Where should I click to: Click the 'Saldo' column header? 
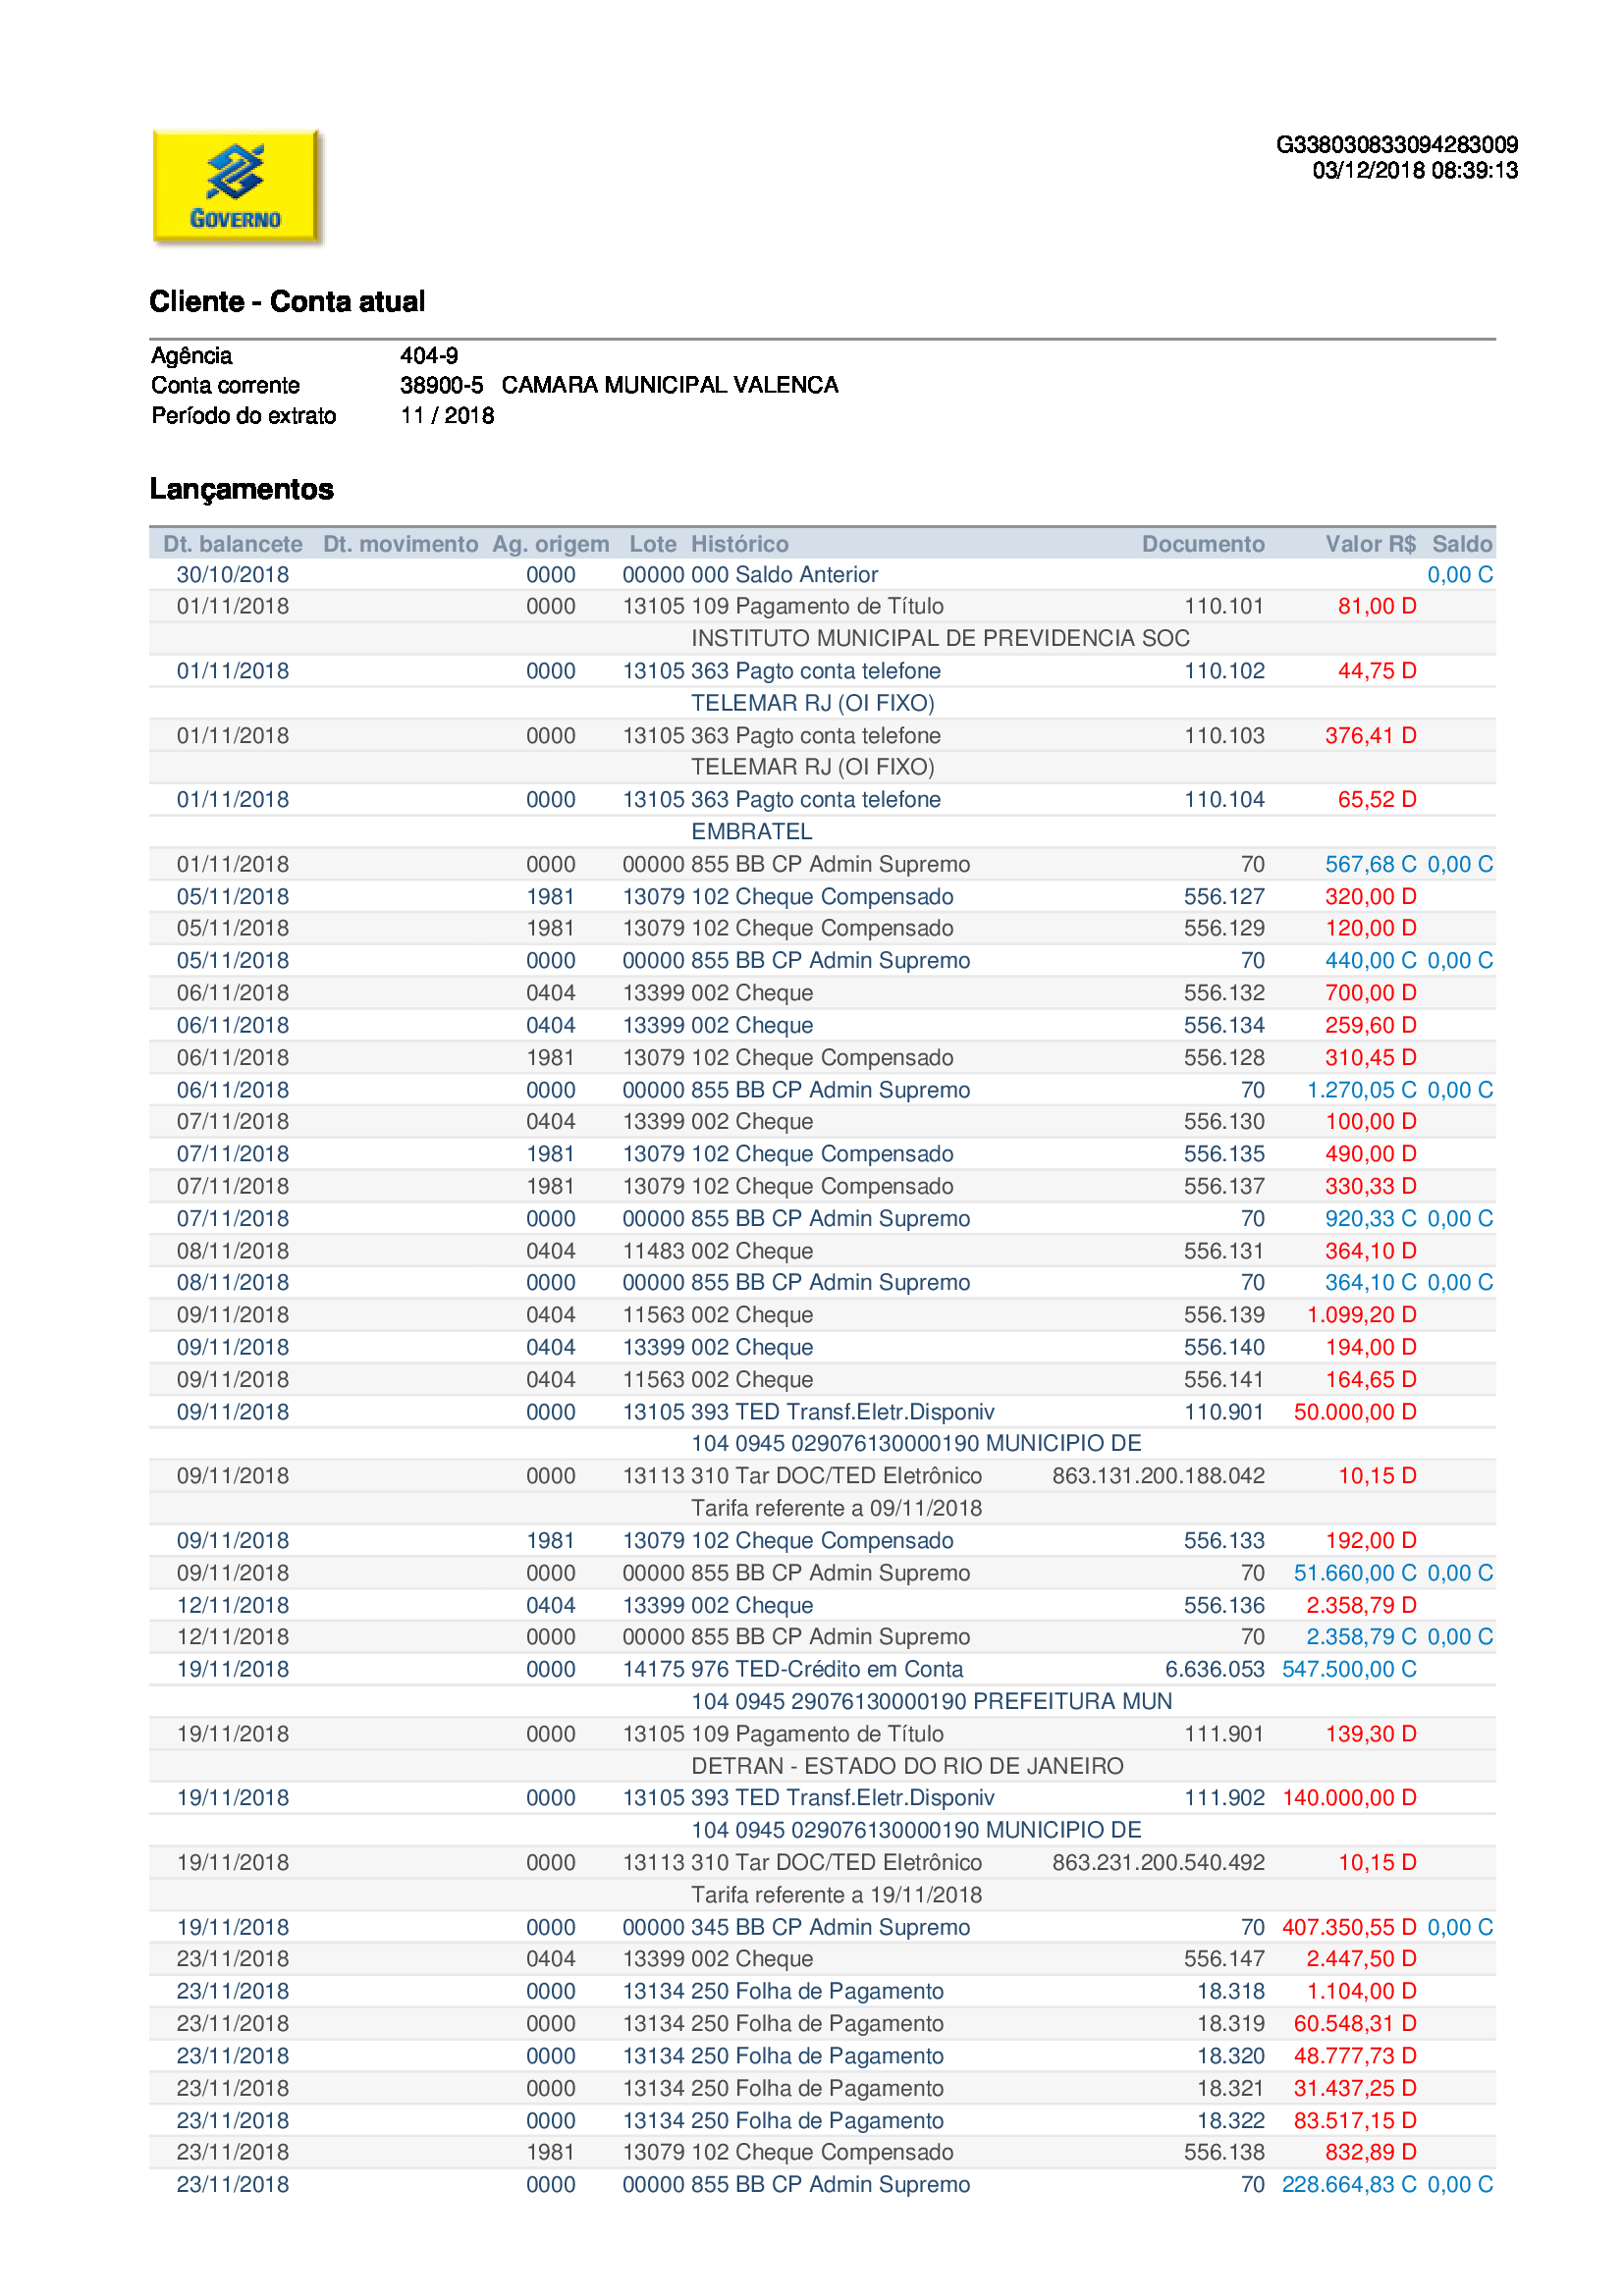pos(1461,544)
